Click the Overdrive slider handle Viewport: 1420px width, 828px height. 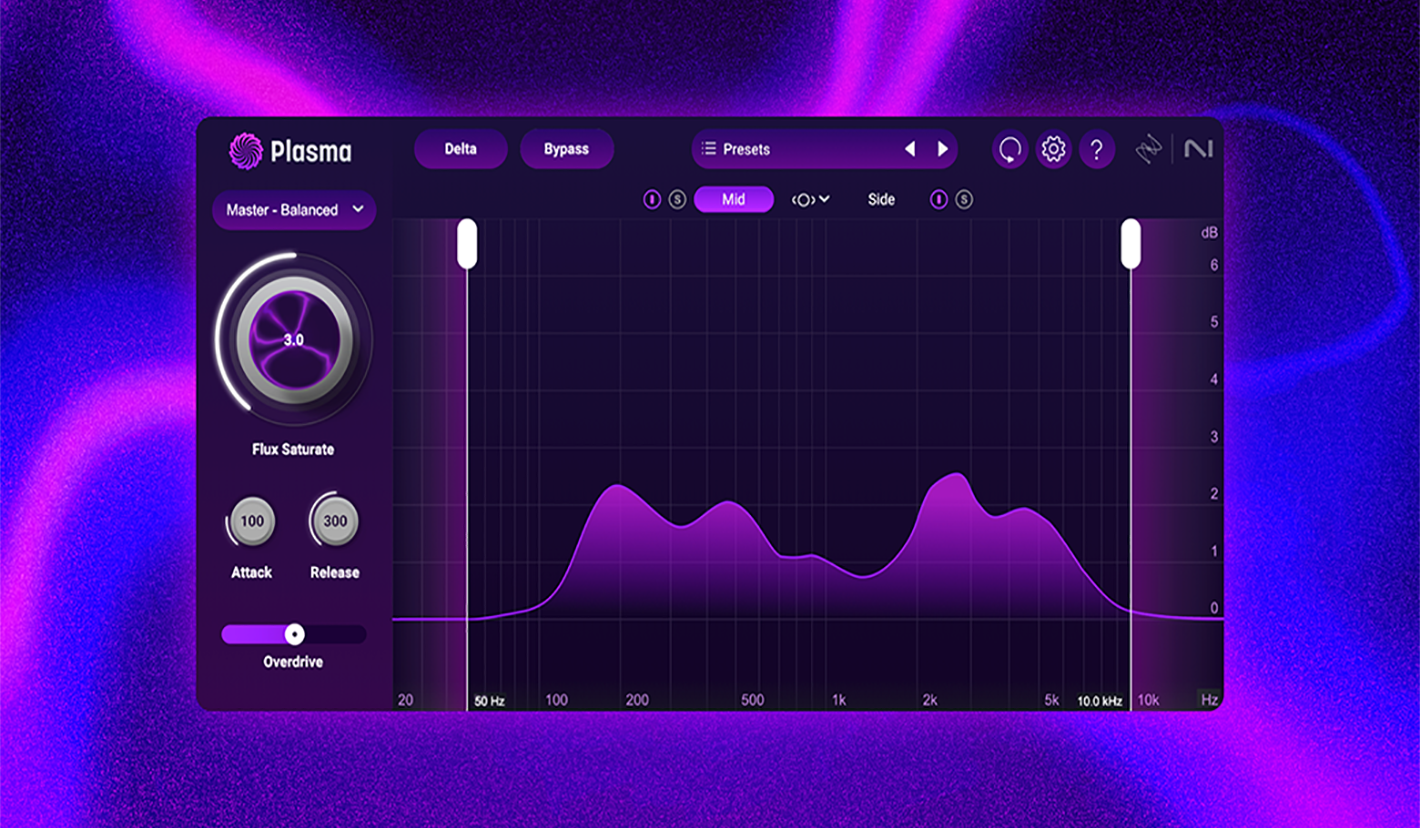tap(294, 634)
